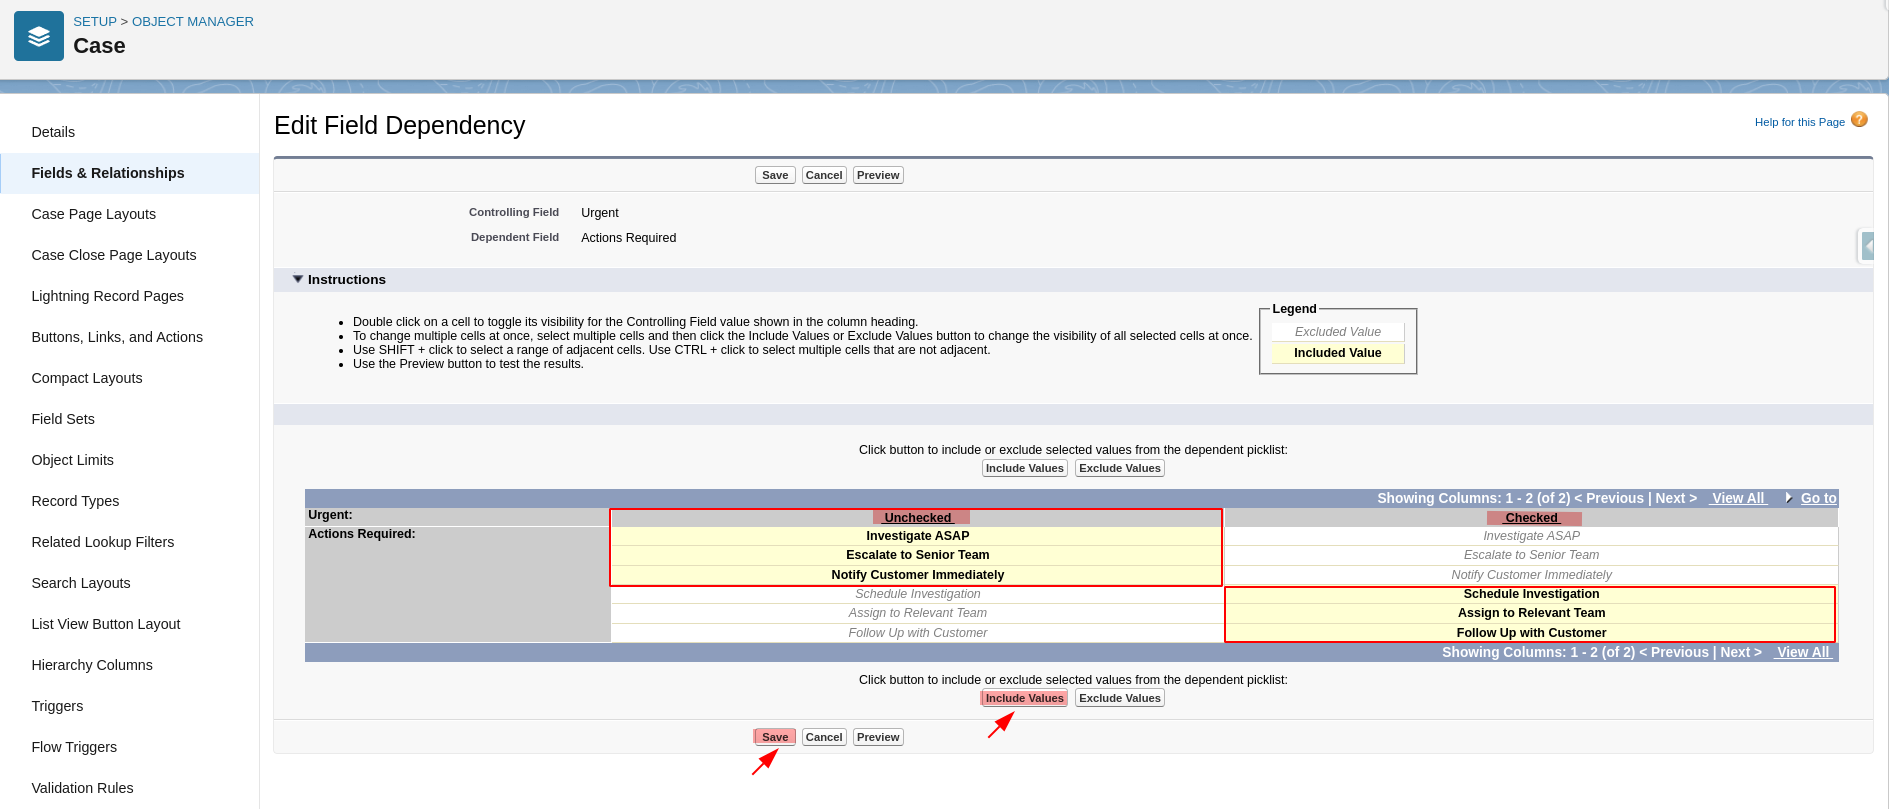This screenshot has width=1889, height=809.
Task: Click the Checked column header
Action: tap(1532, 518)
